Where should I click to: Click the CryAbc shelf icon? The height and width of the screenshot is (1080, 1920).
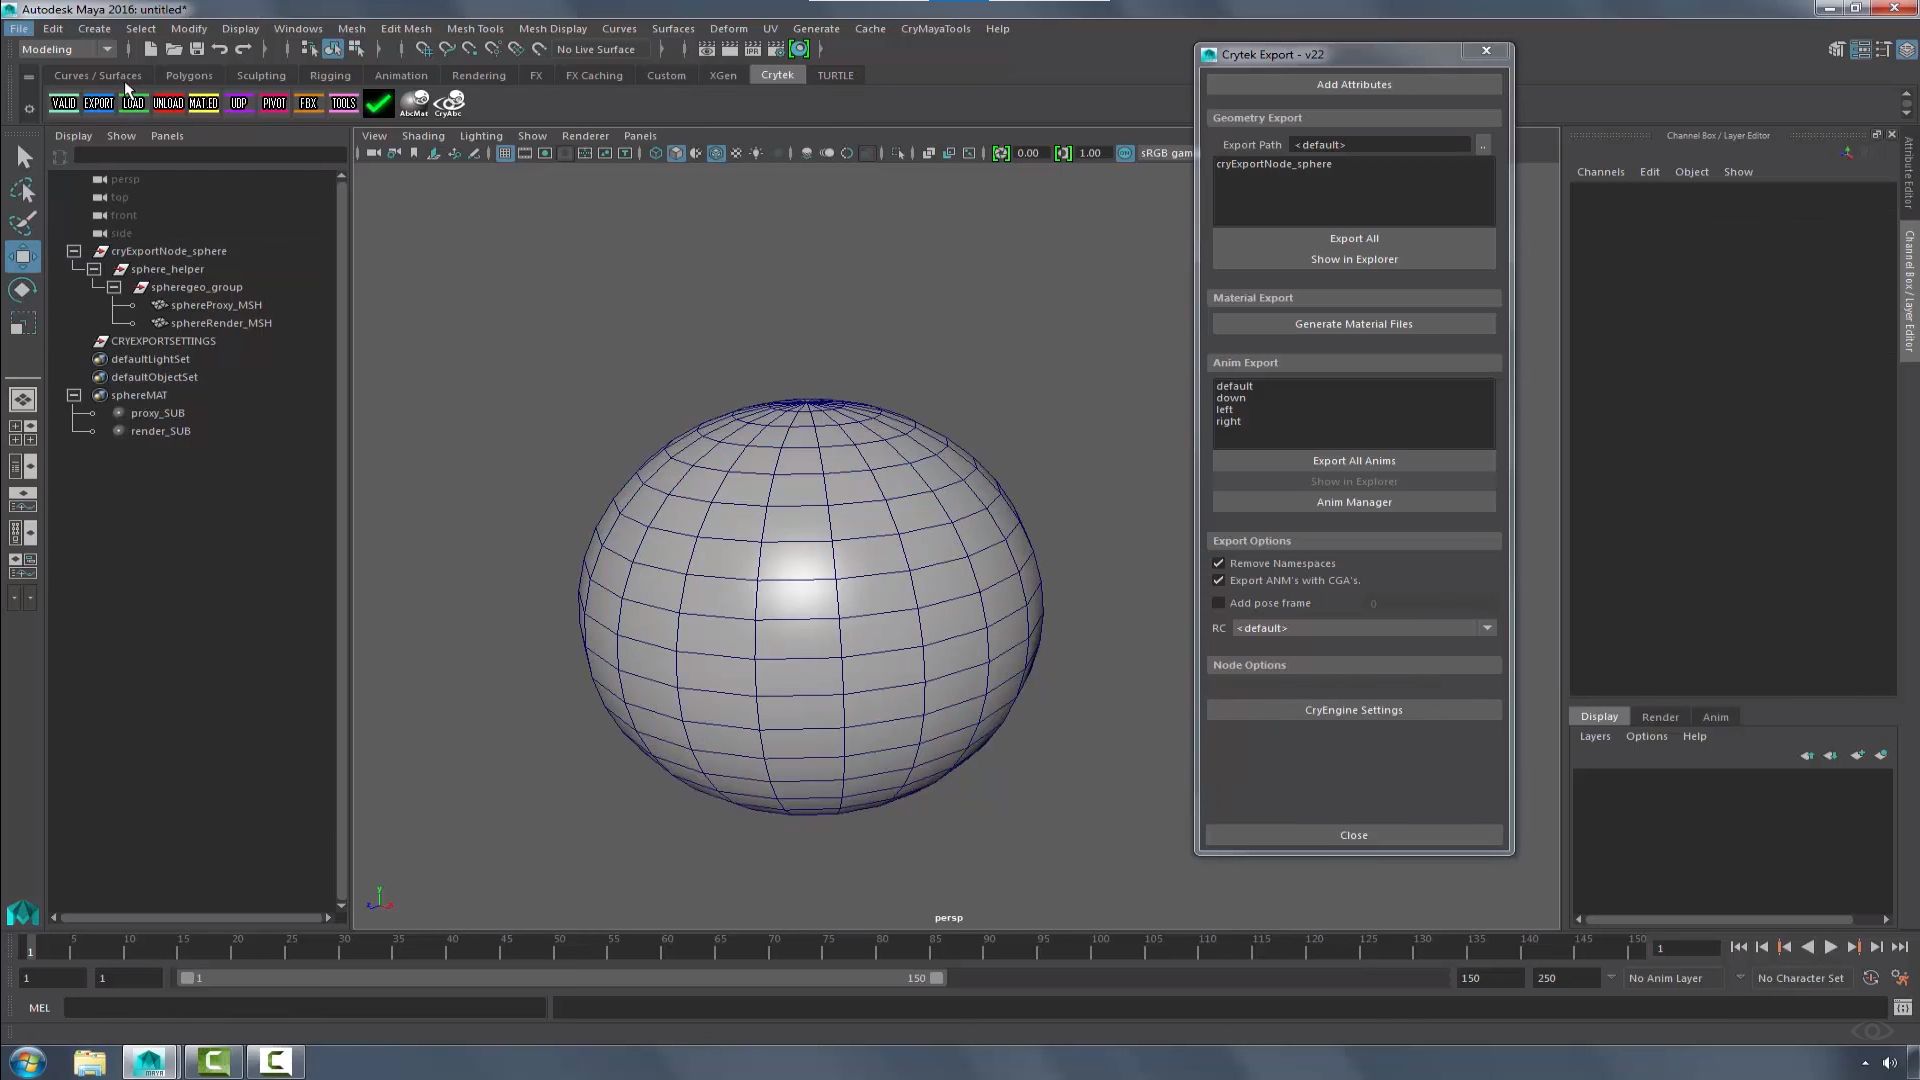click(x=449, y=103)
